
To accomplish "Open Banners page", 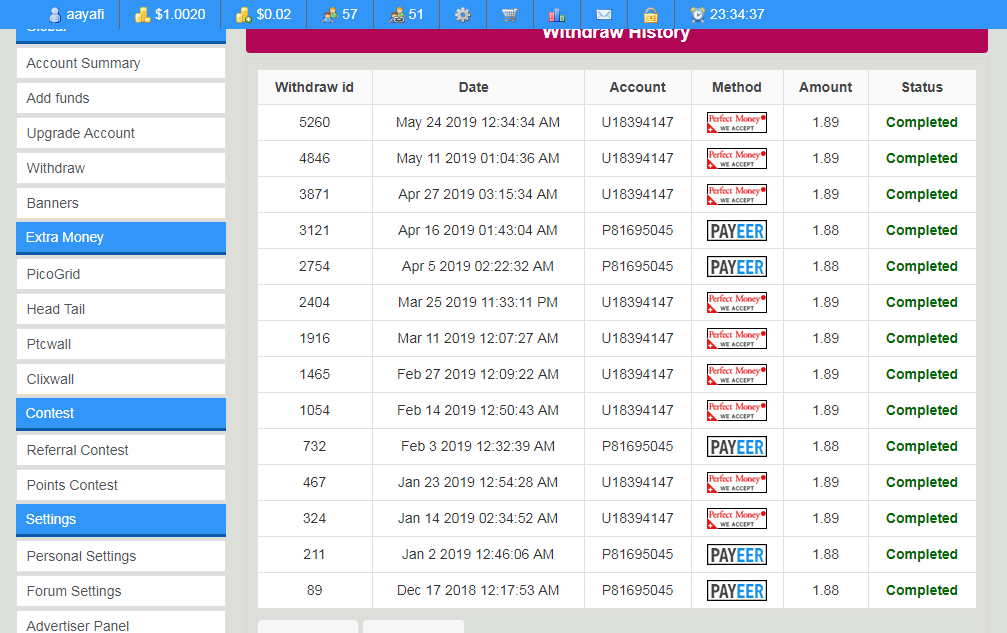I will click(121, 203).
